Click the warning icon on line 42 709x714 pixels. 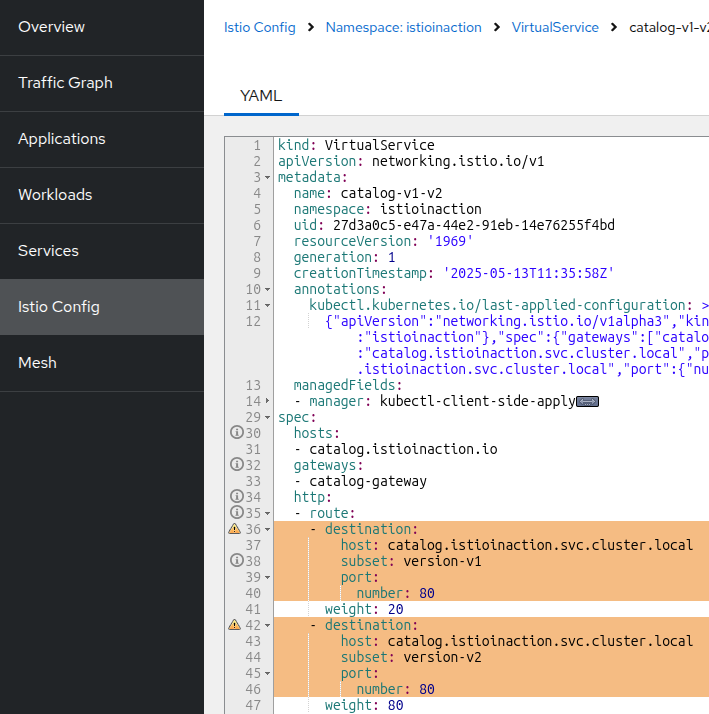[235, 625]
